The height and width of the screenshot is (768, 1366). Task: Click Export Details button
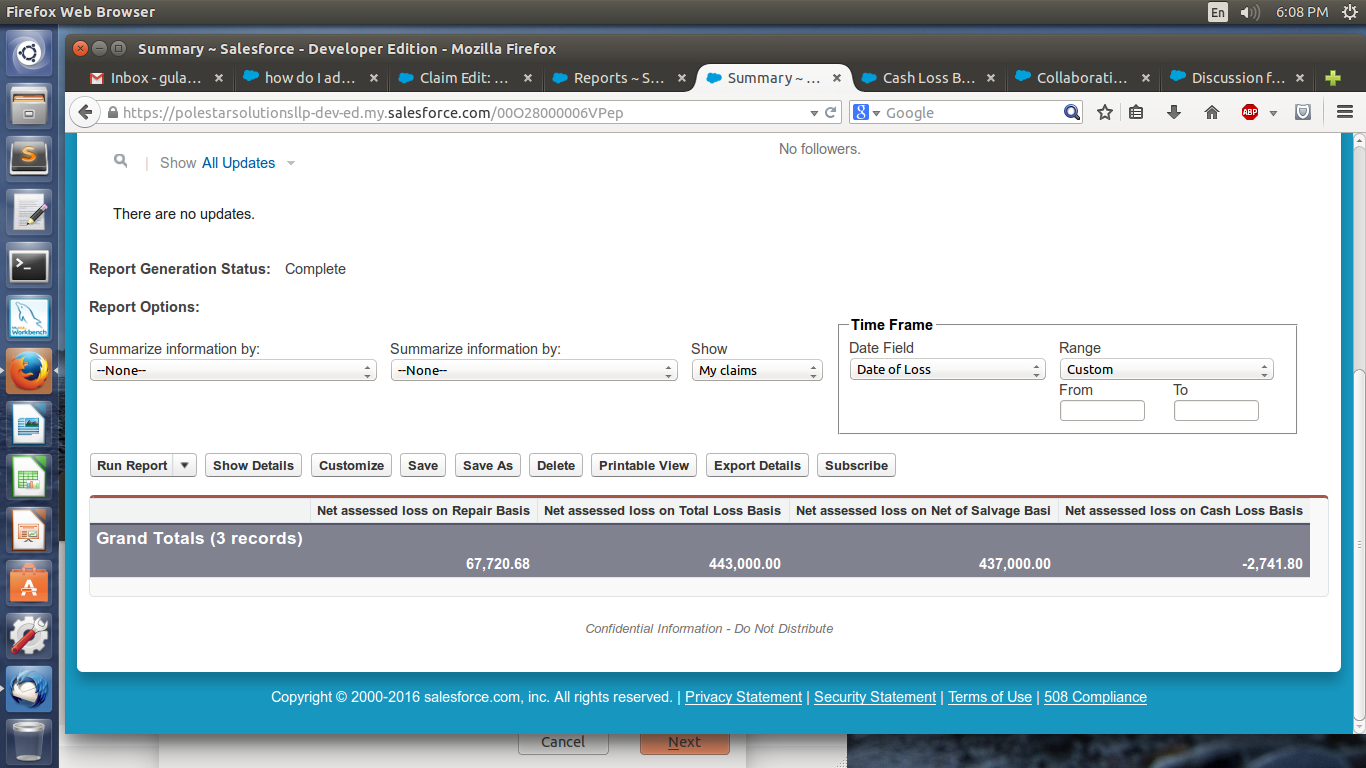tap(757, 466)
